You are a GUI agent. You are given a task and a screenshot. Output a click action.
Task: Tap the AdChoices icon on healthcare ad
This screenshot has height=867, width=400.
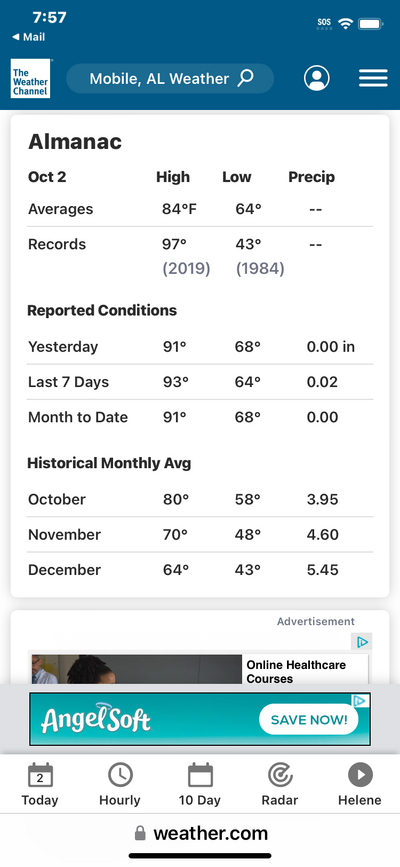pos(362,642)
